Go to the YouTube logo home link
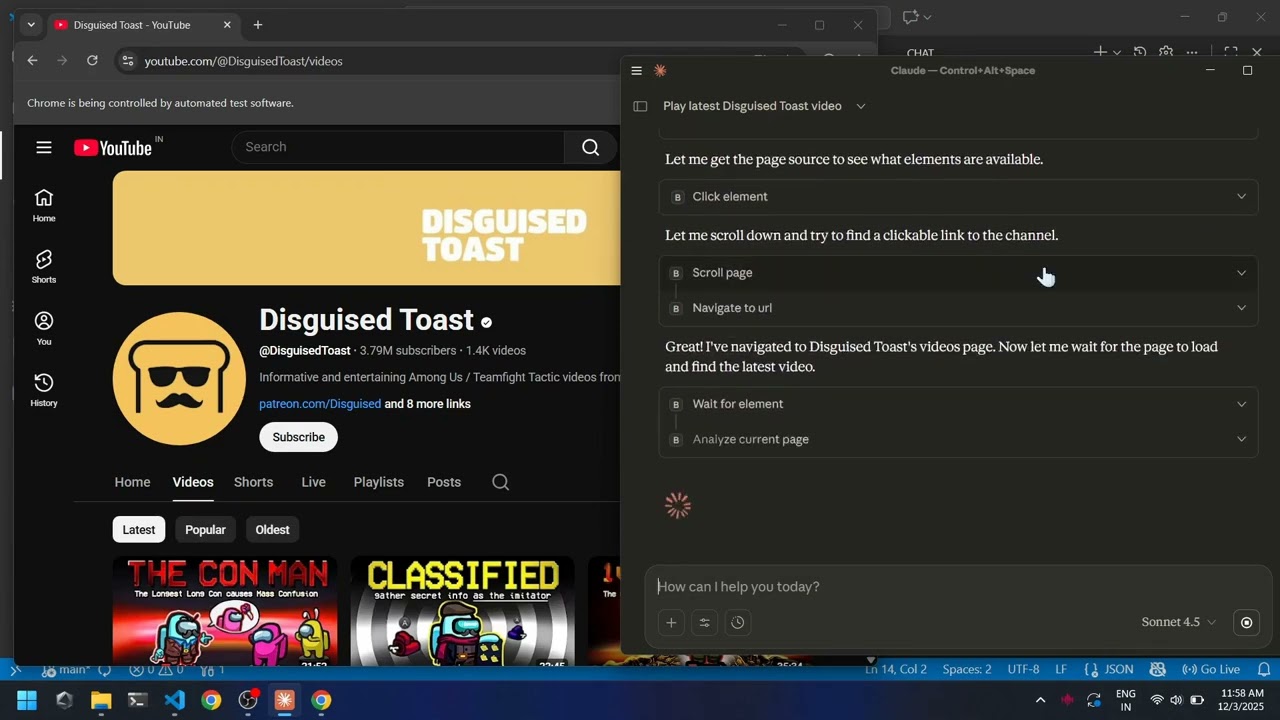The image size is (1280, 720). click(112, 148)
